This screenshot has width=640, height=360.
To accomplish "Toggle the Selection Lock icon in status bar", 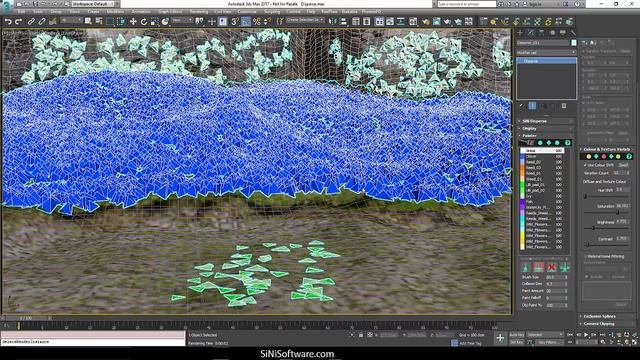I will (x=361, y=335).
